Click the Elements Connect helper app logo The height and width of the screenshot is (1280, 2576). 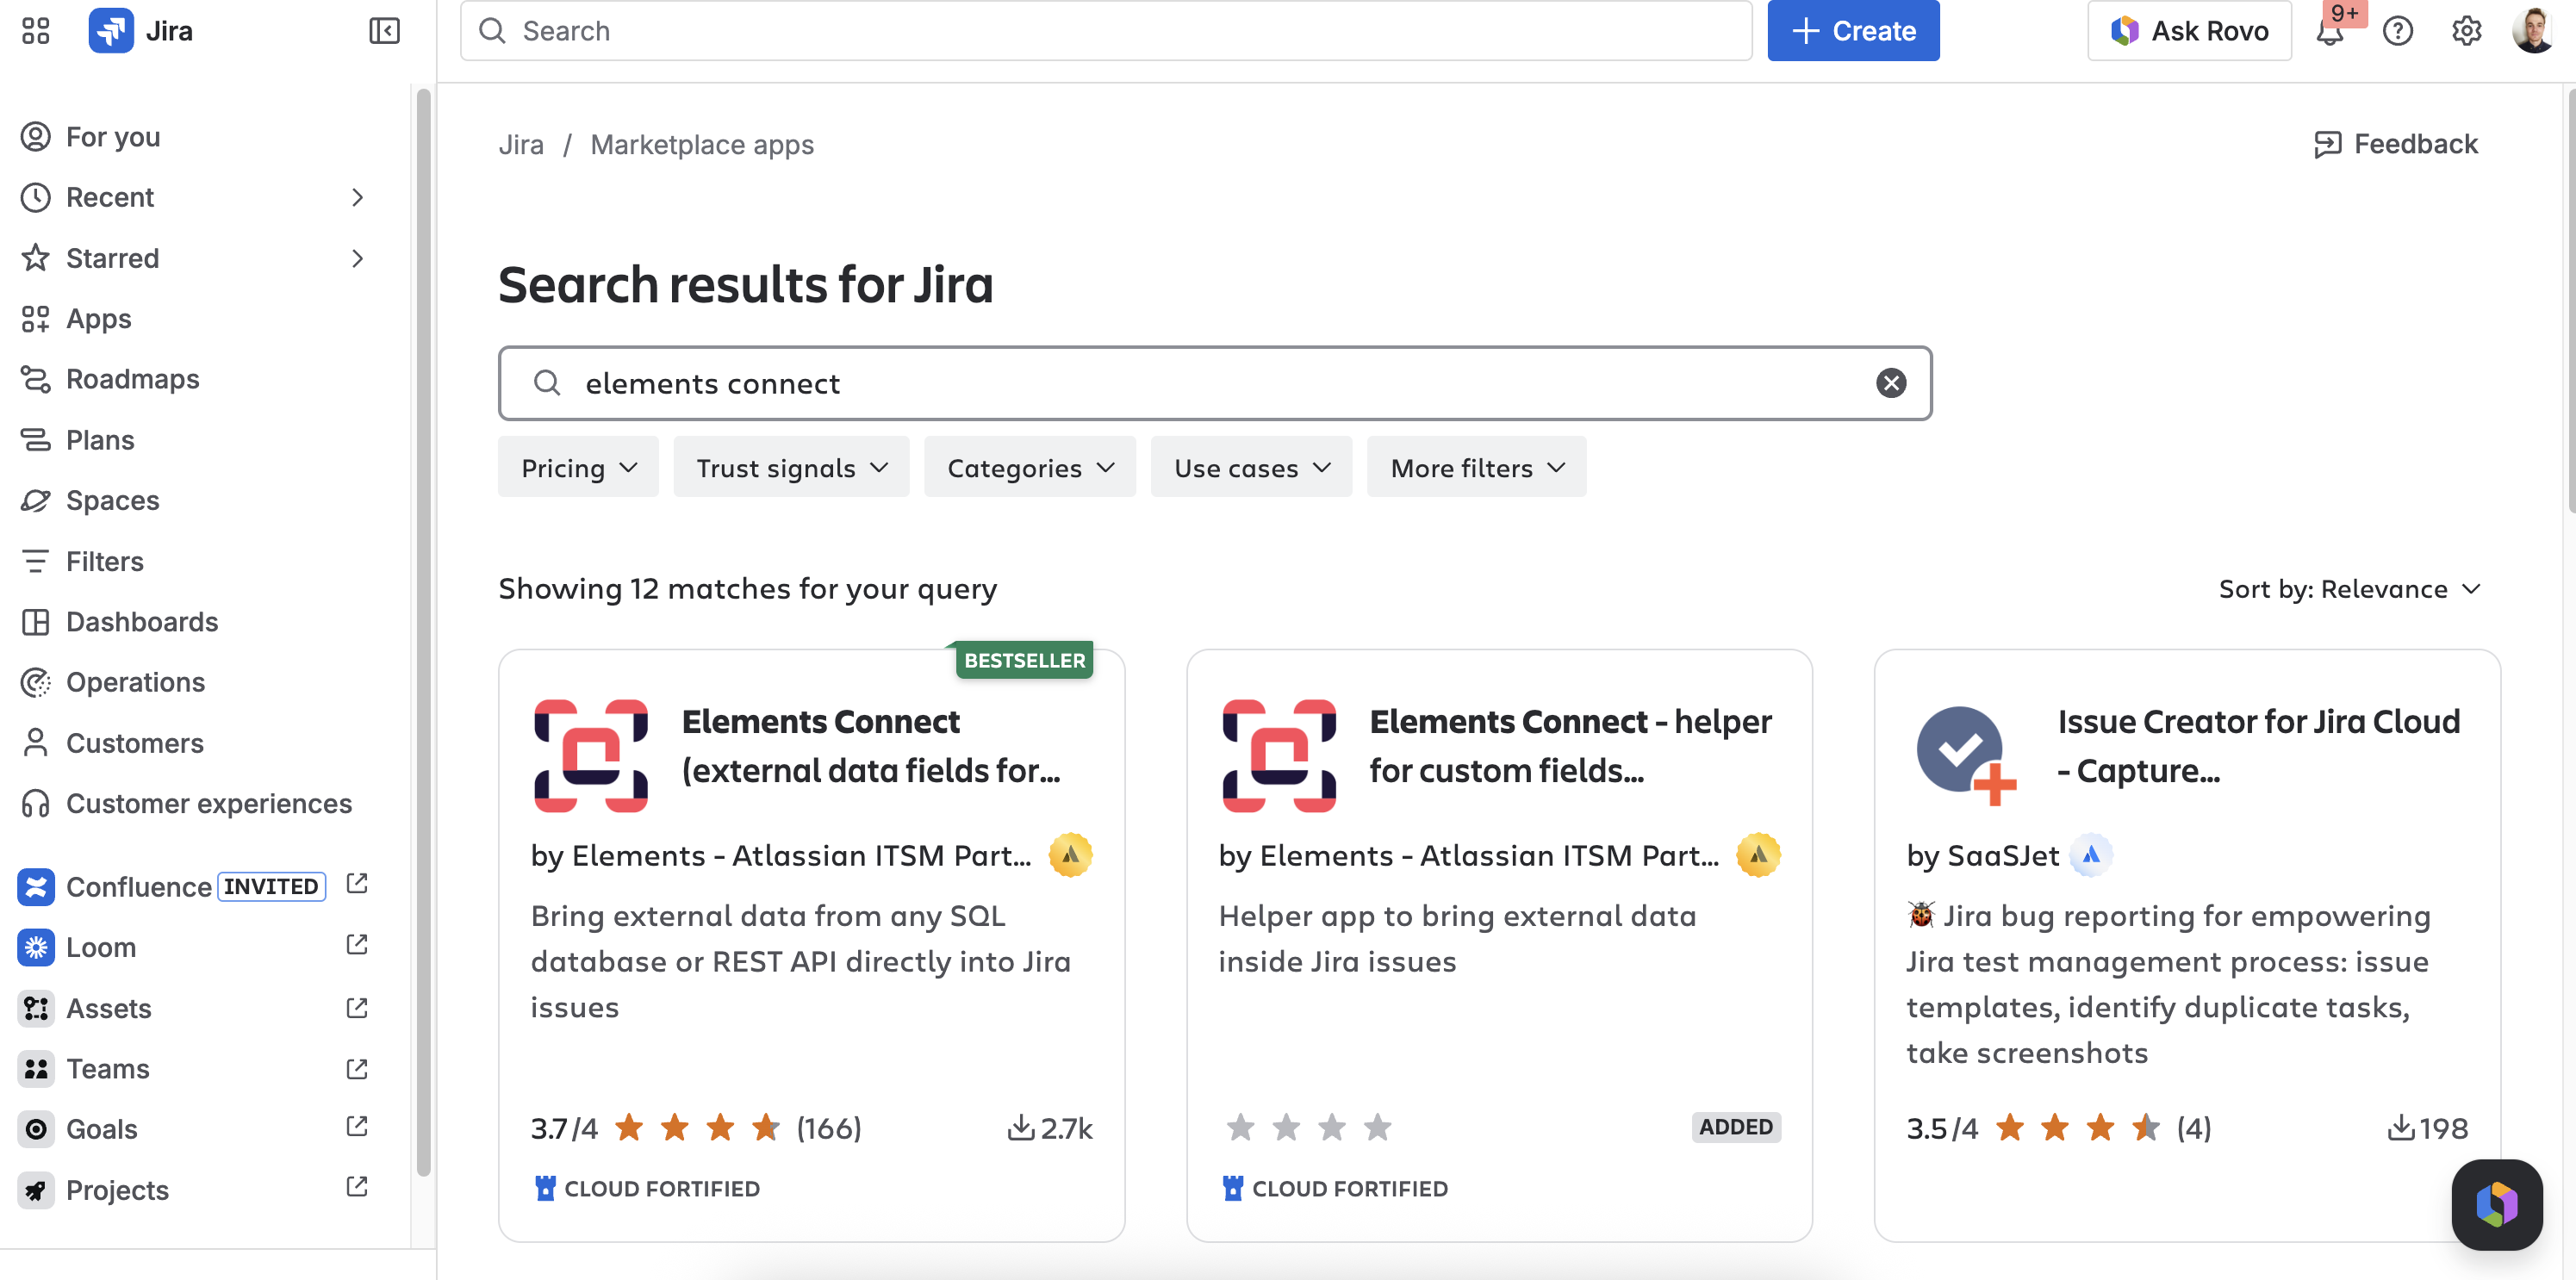[x=1279, y=755]
